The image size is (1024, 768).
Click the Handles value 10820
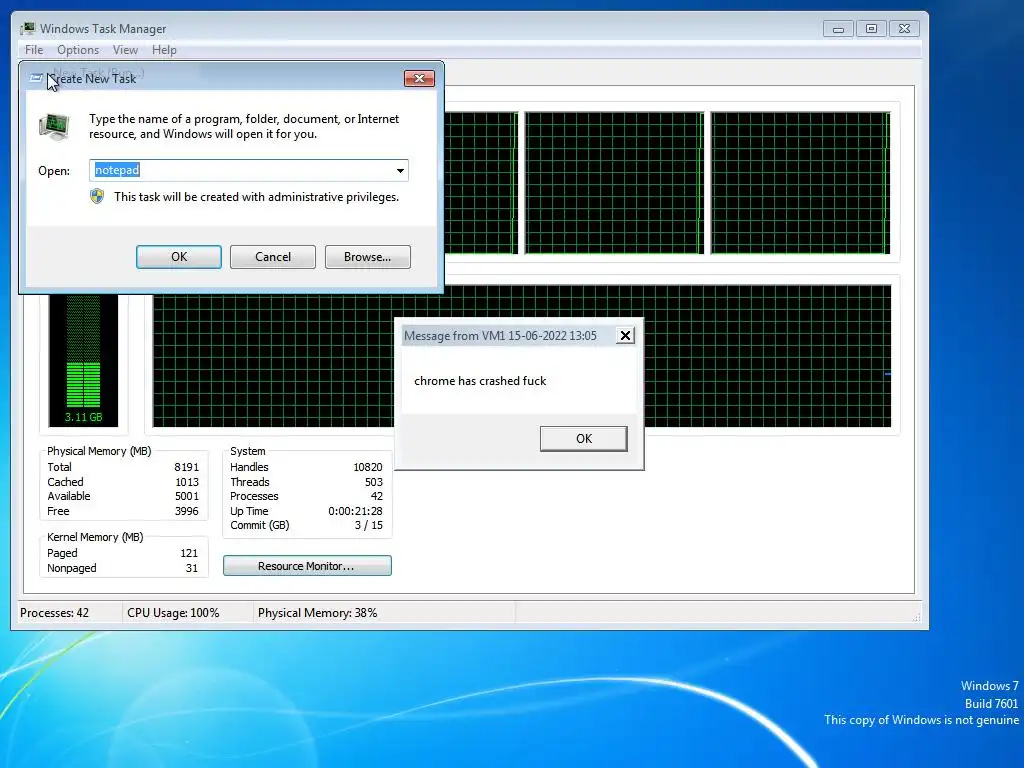[x=368, y=467]
